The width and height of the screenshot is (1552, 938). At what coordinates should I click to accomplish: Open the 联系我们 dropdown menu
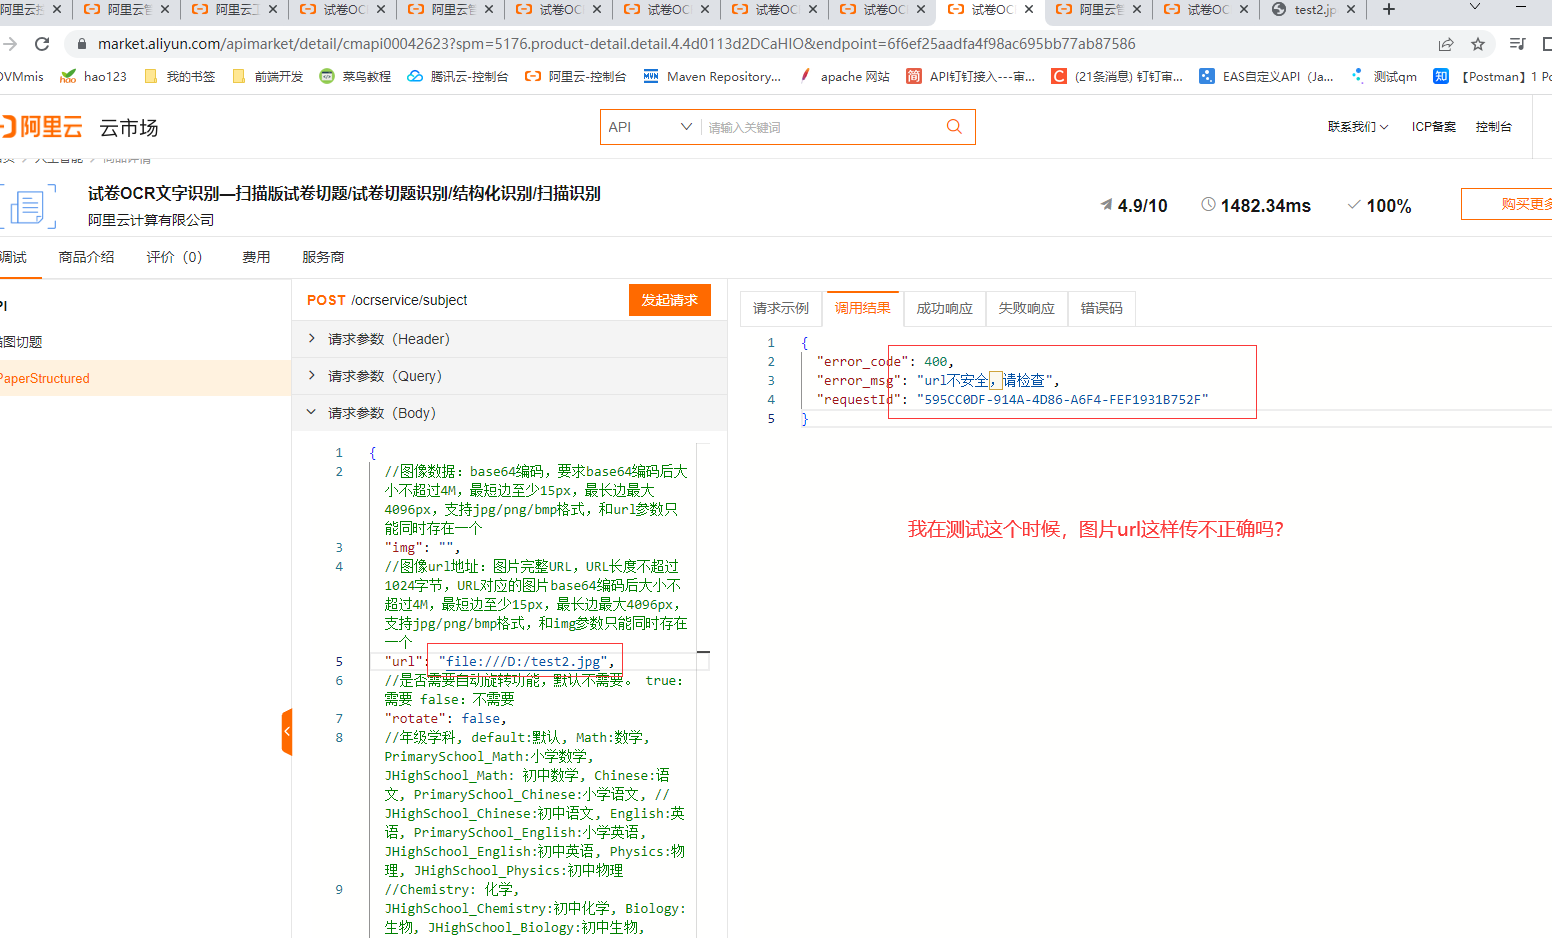click(x=1358, y=127)
